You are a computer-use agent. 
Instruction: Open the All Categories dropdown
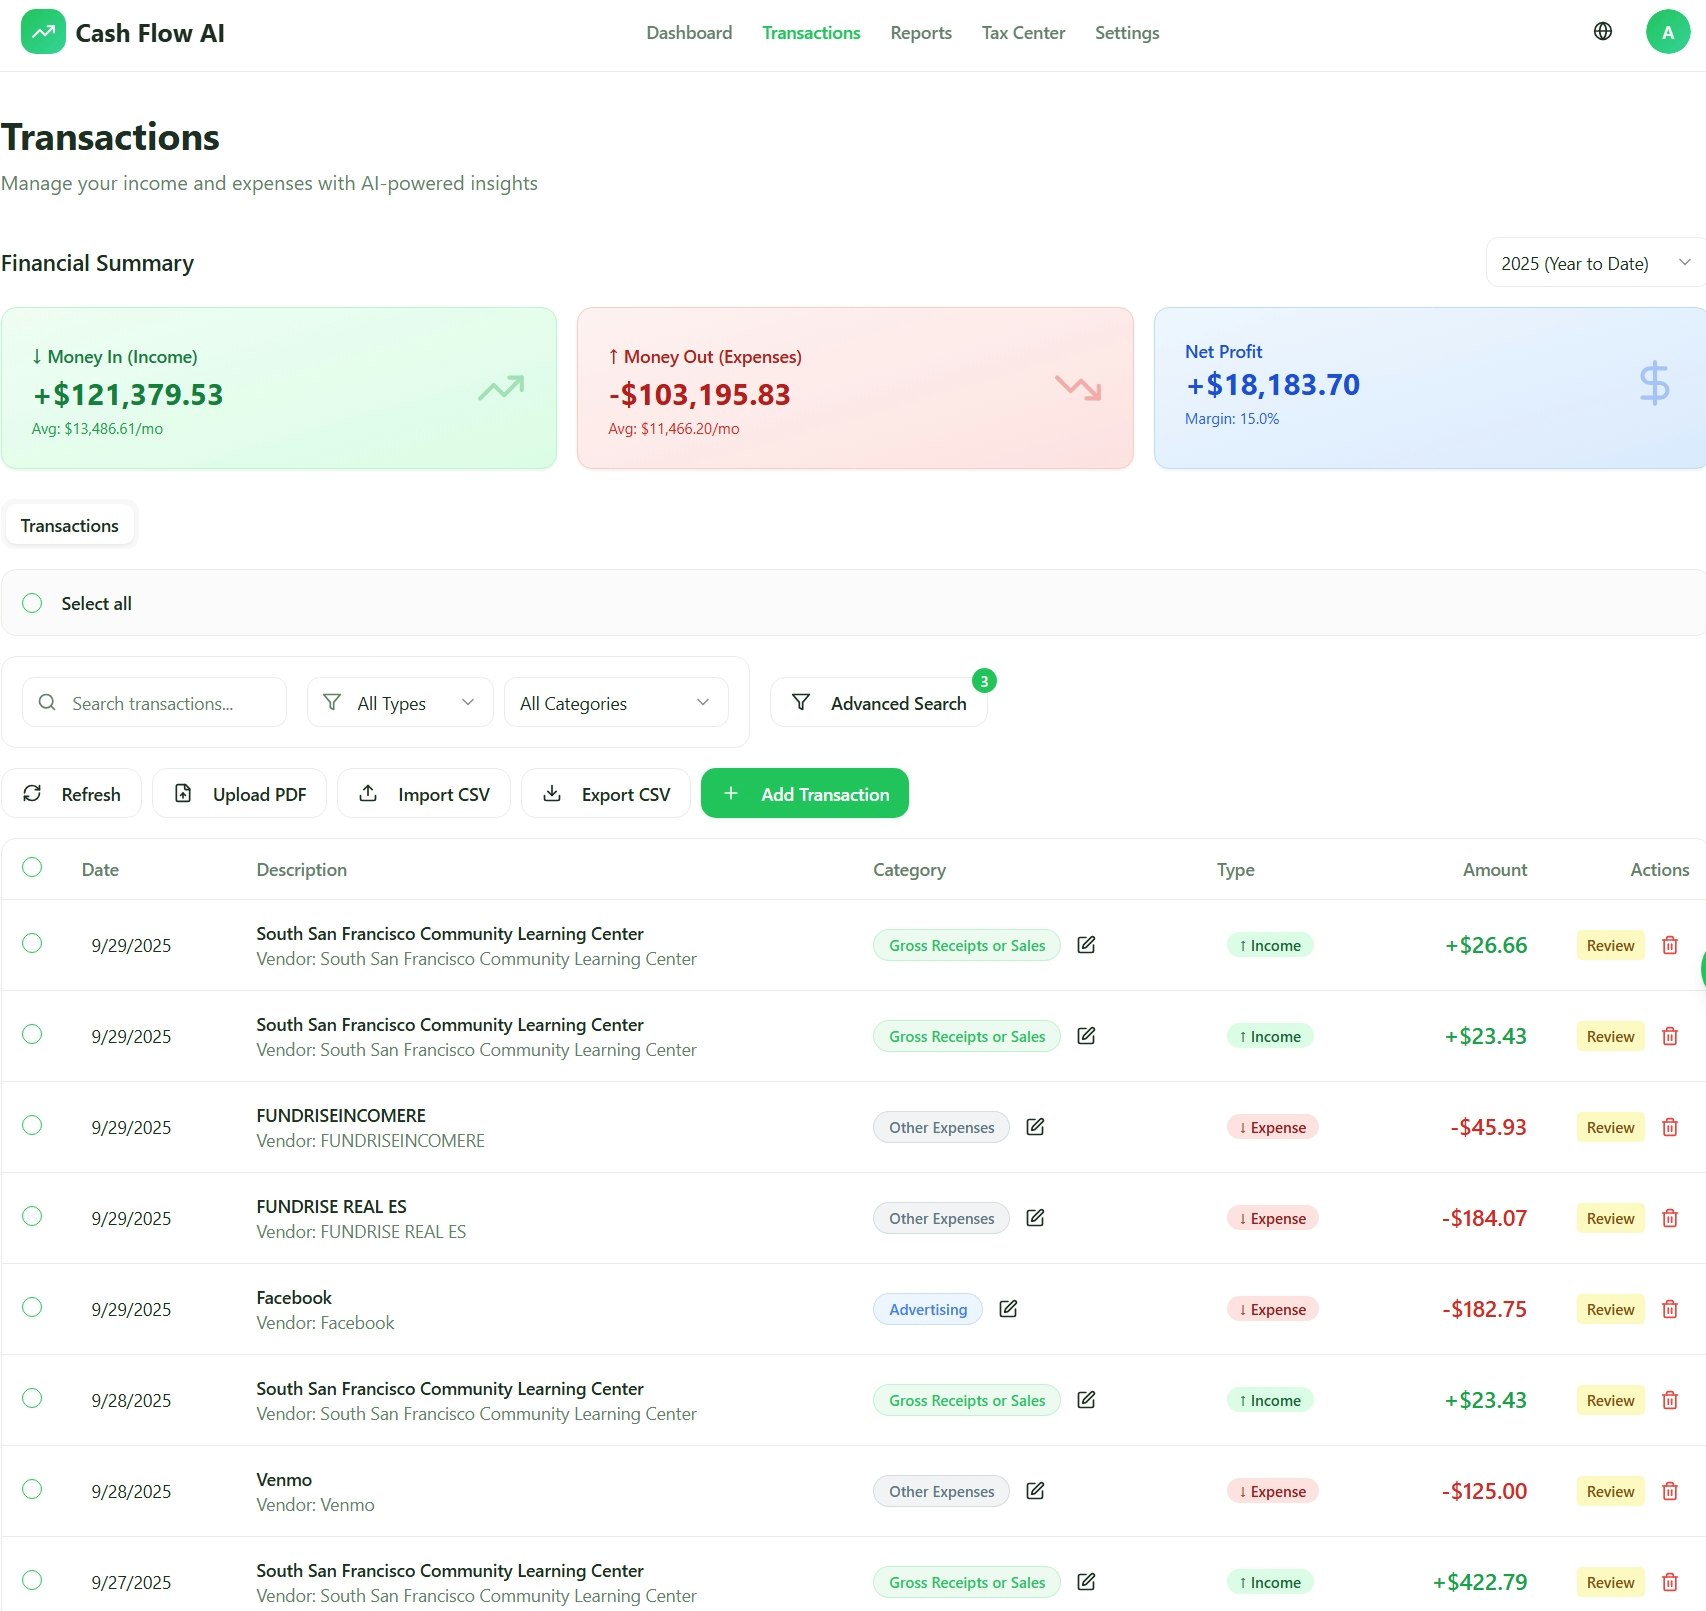[x=615, y=702]
